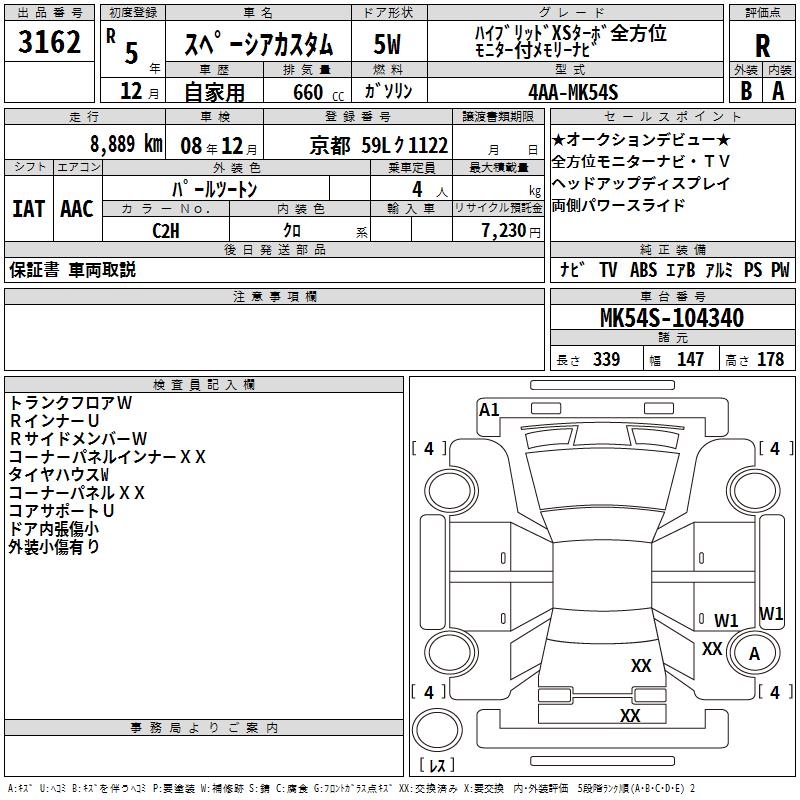Image resolution: width=800 pixels, height=800 pixels.
Task: Select the circled A marker near rear wheel
Action: click(x=754, y=653)
